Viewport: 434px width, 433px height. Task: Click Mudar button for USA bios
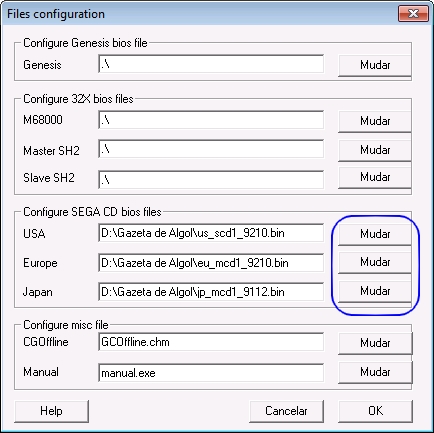coord(375,234)
